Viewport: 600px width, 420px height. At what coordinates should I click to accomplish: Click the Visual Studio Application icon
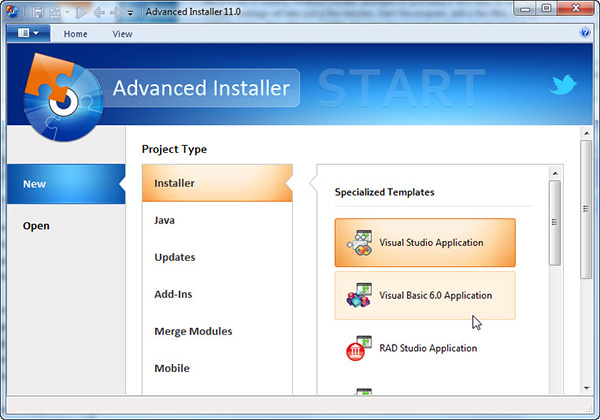(x=358, y=243)
